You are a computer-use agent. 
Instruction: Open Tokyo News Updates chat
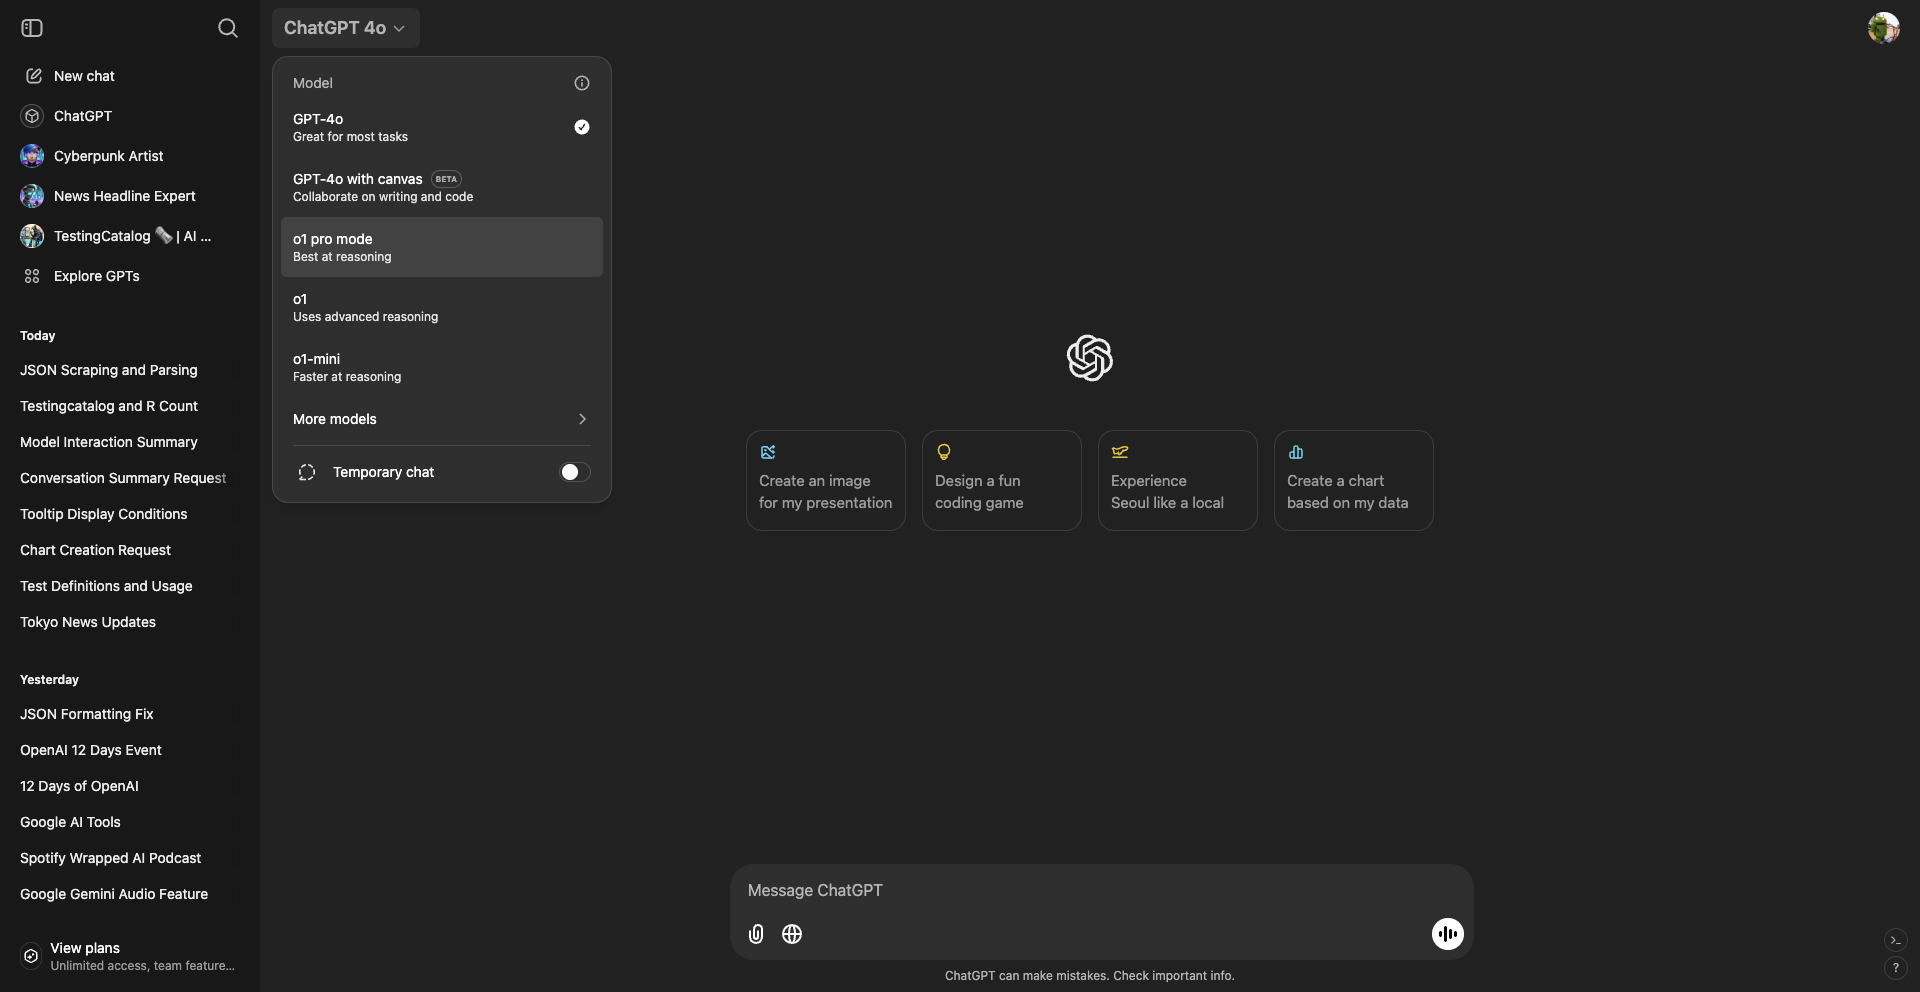[130, 622]
